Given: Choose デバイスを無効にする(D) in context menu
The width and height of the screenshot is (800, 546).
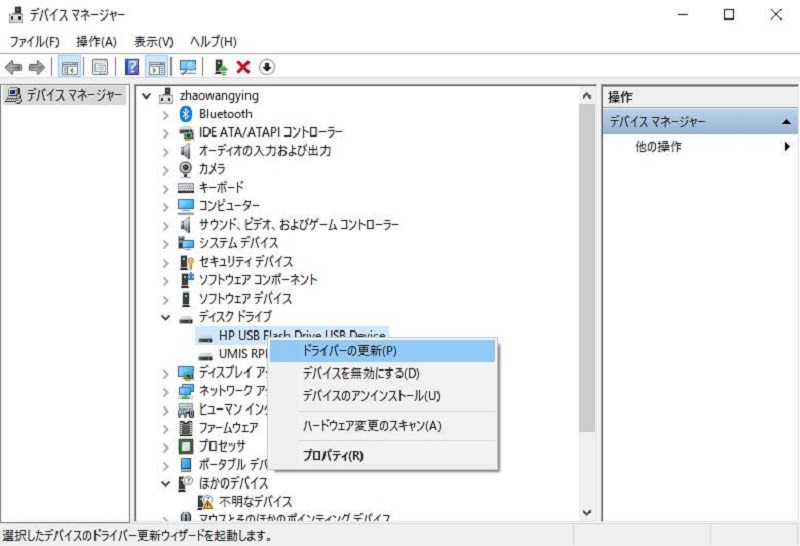Looking at the screenshot, I should pyautogui.click(x=383, y=373).
